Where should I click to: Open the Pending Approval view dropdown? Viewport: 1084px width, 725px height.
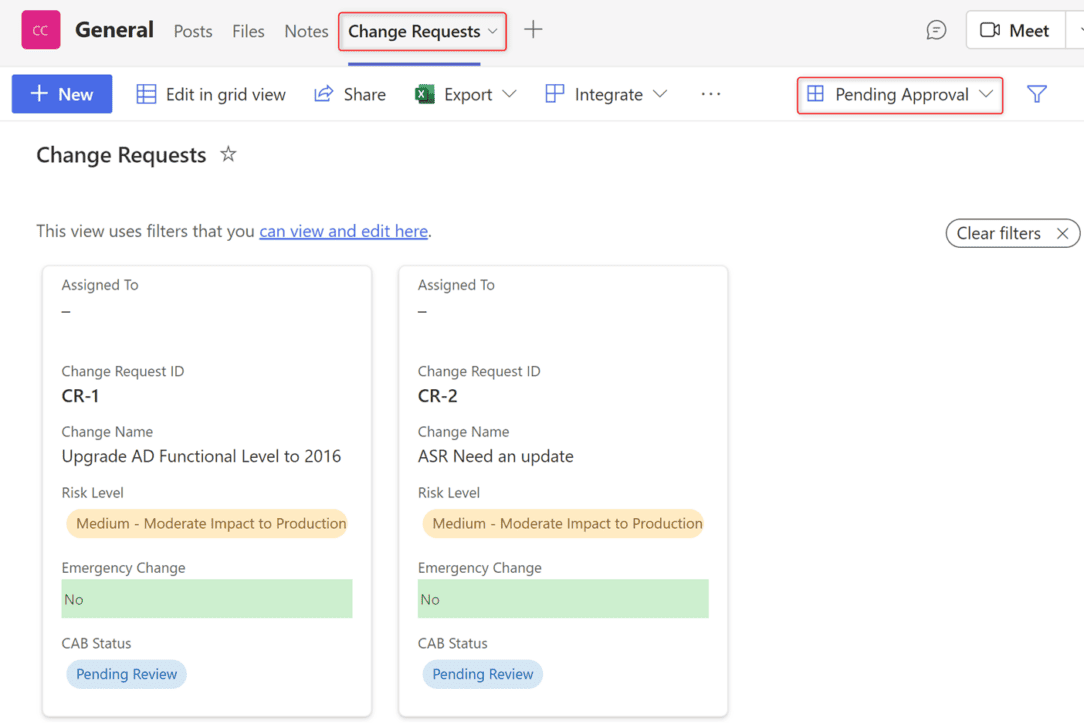[x=899, y=94]
